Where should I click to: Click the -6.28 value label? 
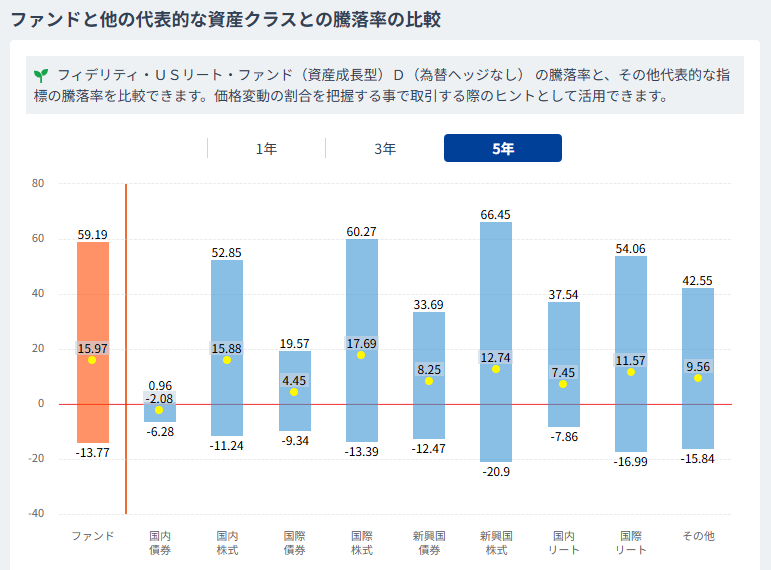pyautogui.click(x=160, y=432)
